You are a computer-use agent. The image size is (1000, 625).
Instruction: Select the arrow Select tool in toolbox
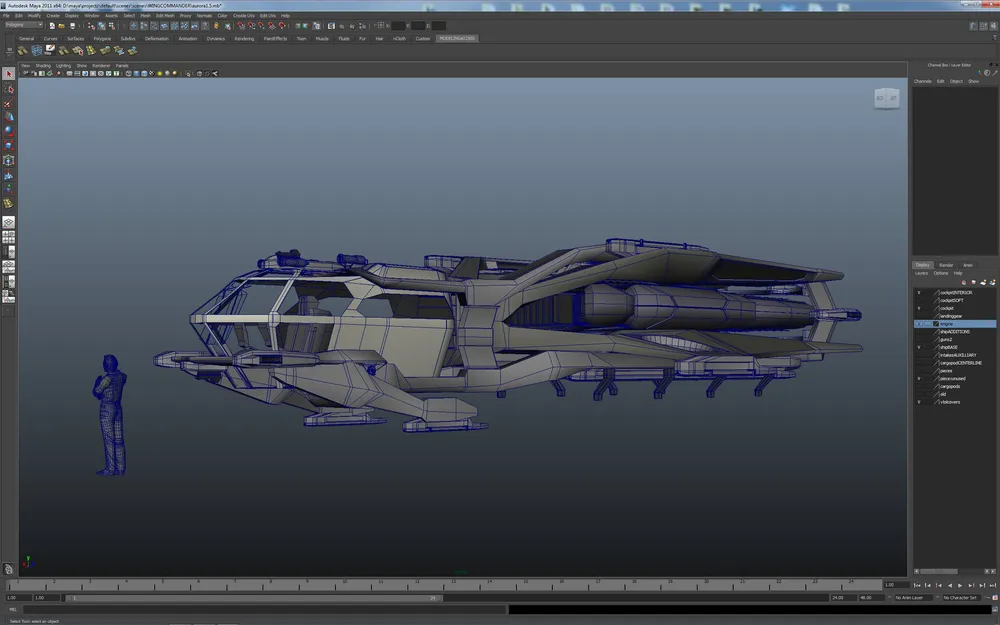click(9, 74)
